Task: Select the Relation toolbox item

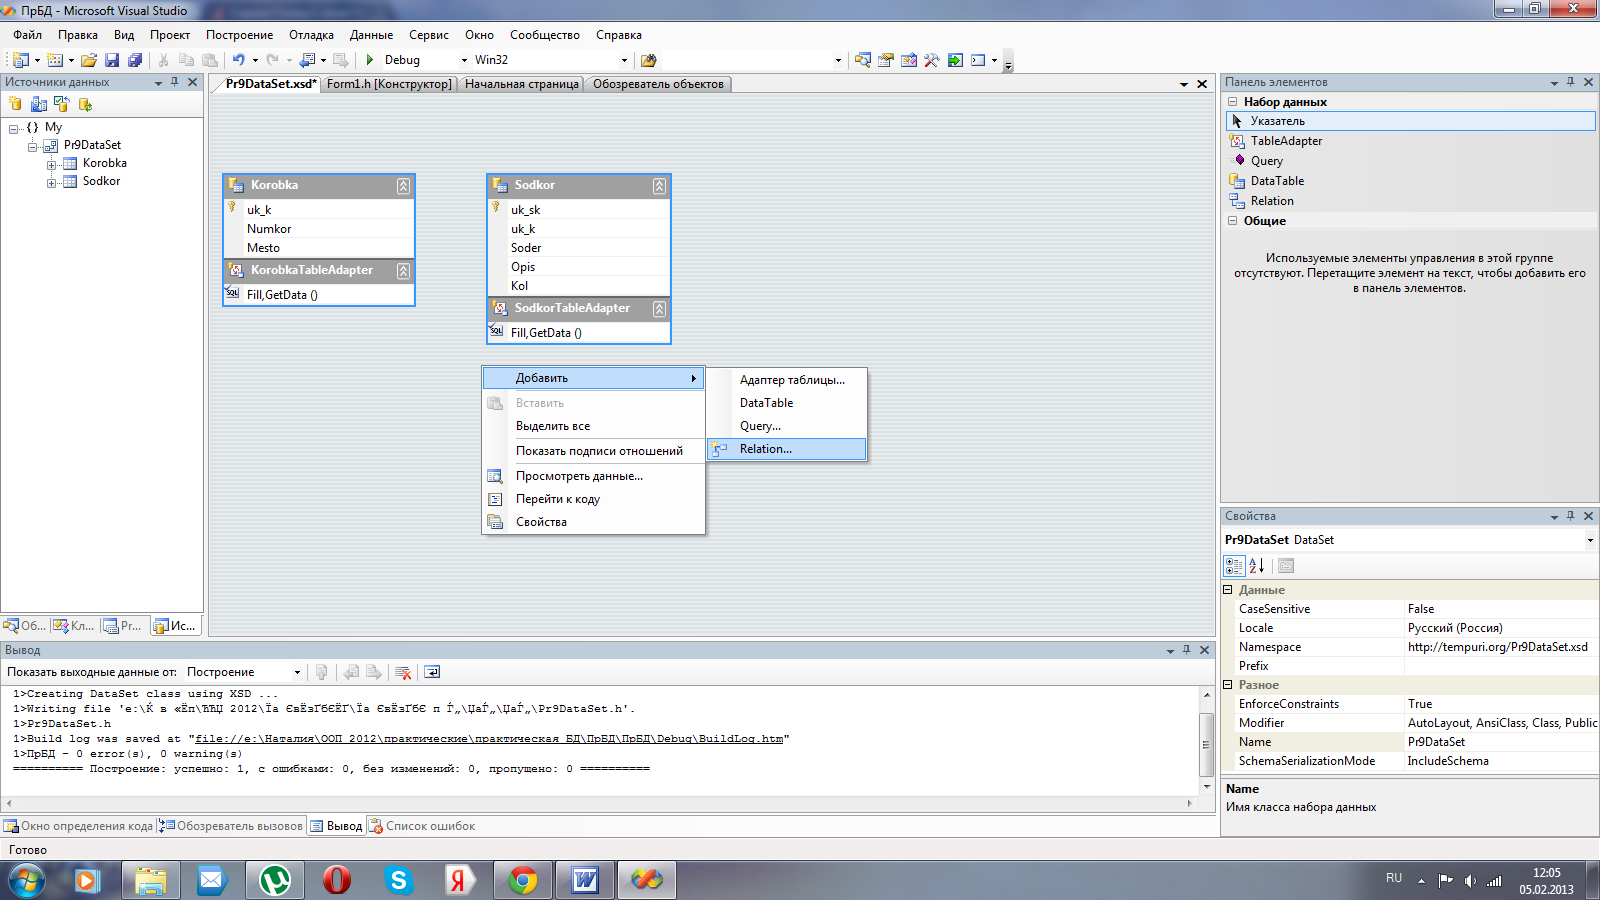Action: pos(1409,201)
